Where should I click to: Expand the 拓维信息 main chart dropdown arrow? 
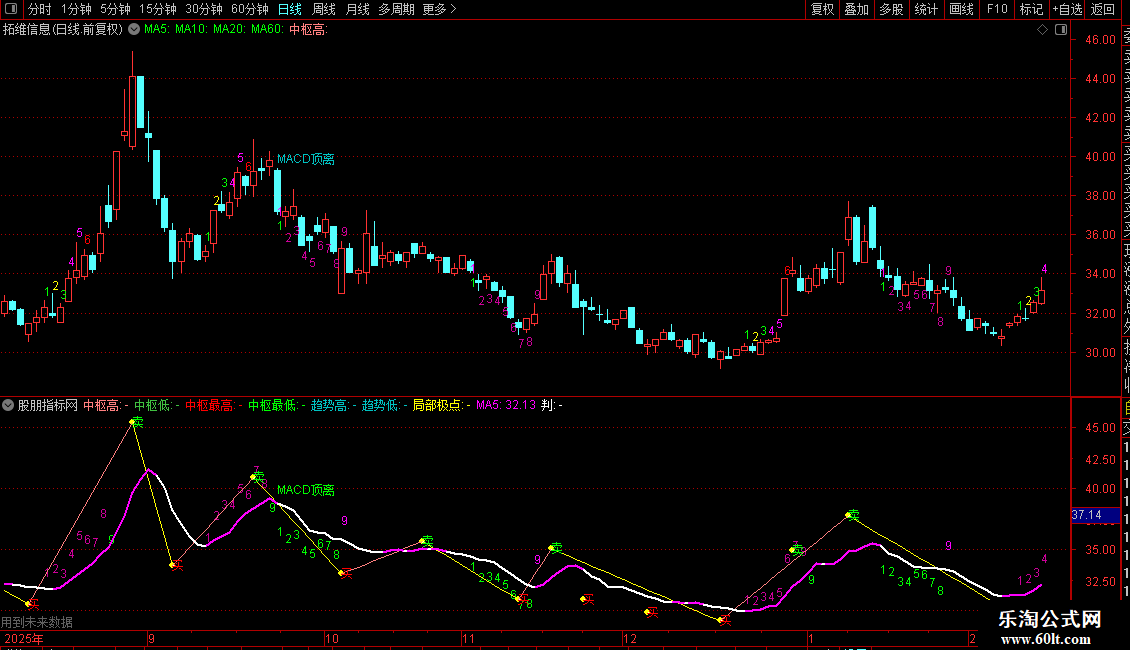point(135,30)
